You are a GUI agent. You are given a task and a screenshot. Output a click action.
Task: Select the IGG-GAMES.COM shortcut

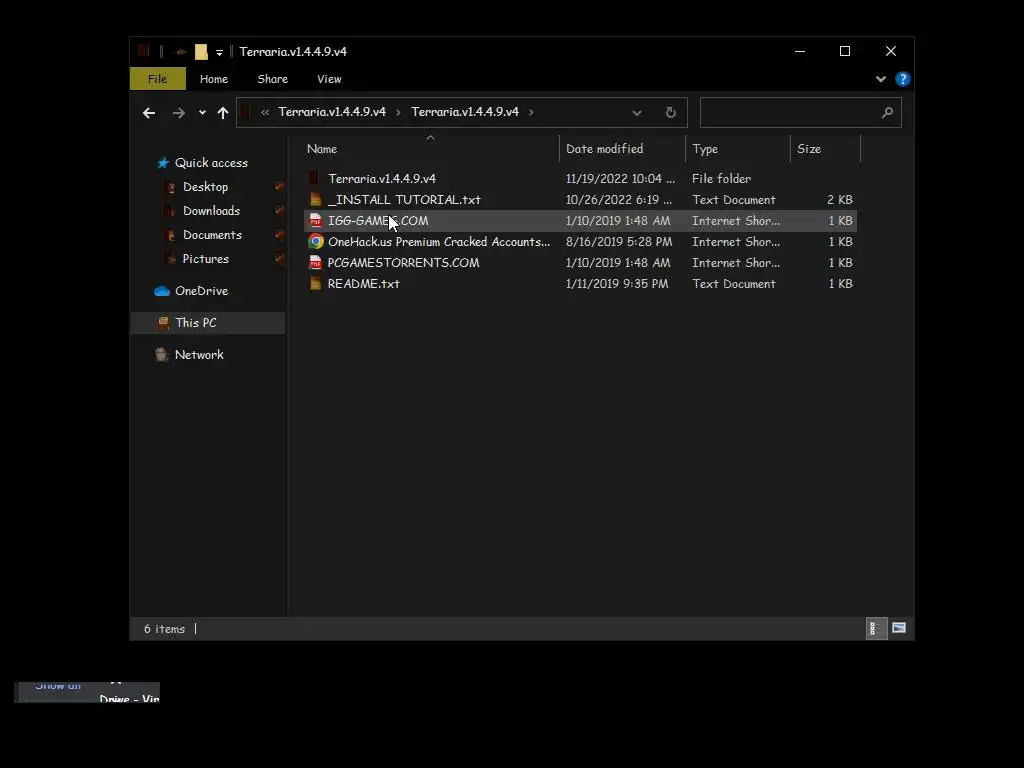pyautogui.click(x=580, y=221)
